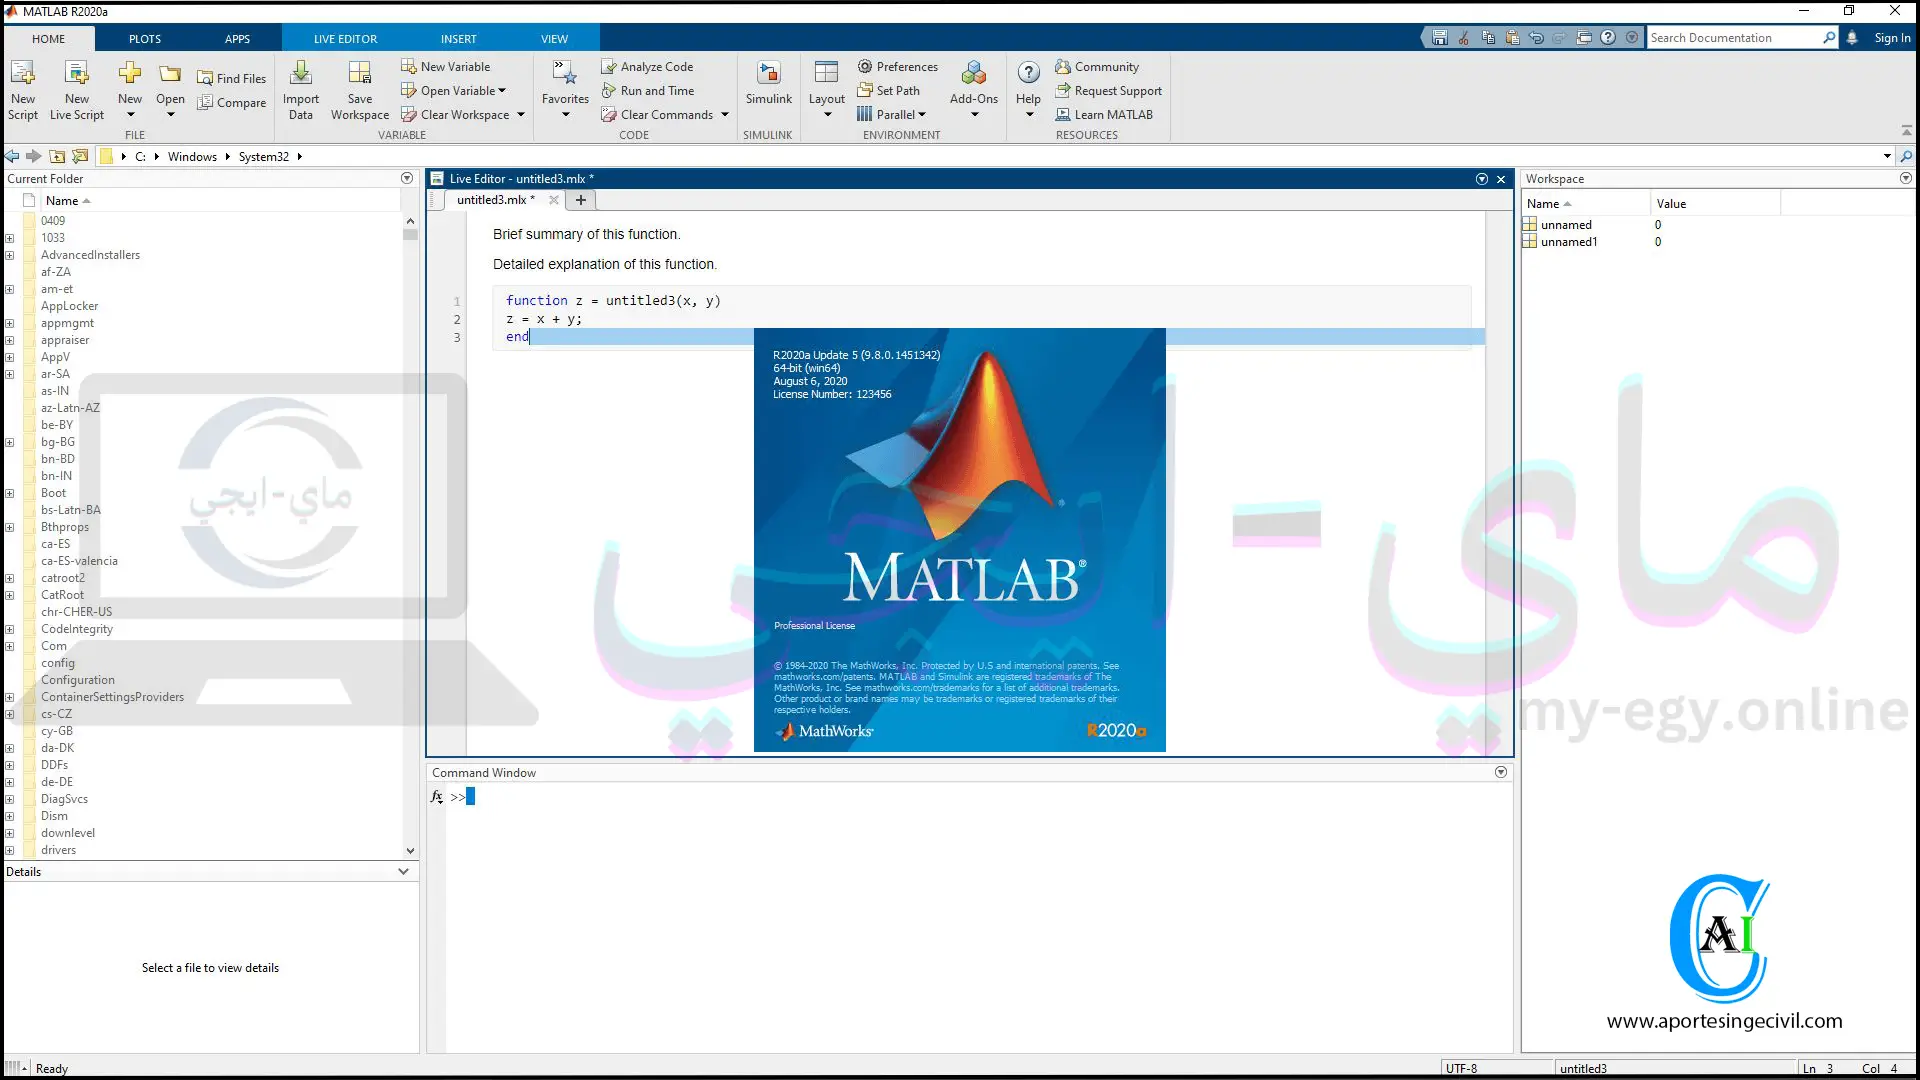Go back using the blue left arrow
The width and height of the screenshot is (1920, 1080).
(12, 156)
